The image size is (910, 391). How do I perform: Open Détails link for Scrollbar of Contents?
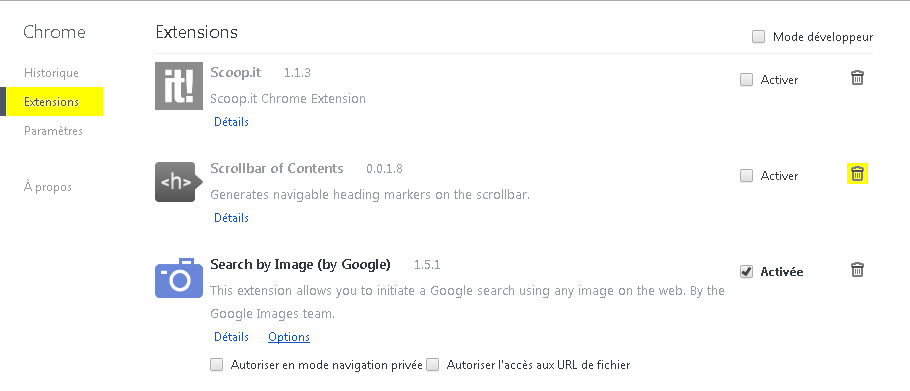click(x=231, y=218)
